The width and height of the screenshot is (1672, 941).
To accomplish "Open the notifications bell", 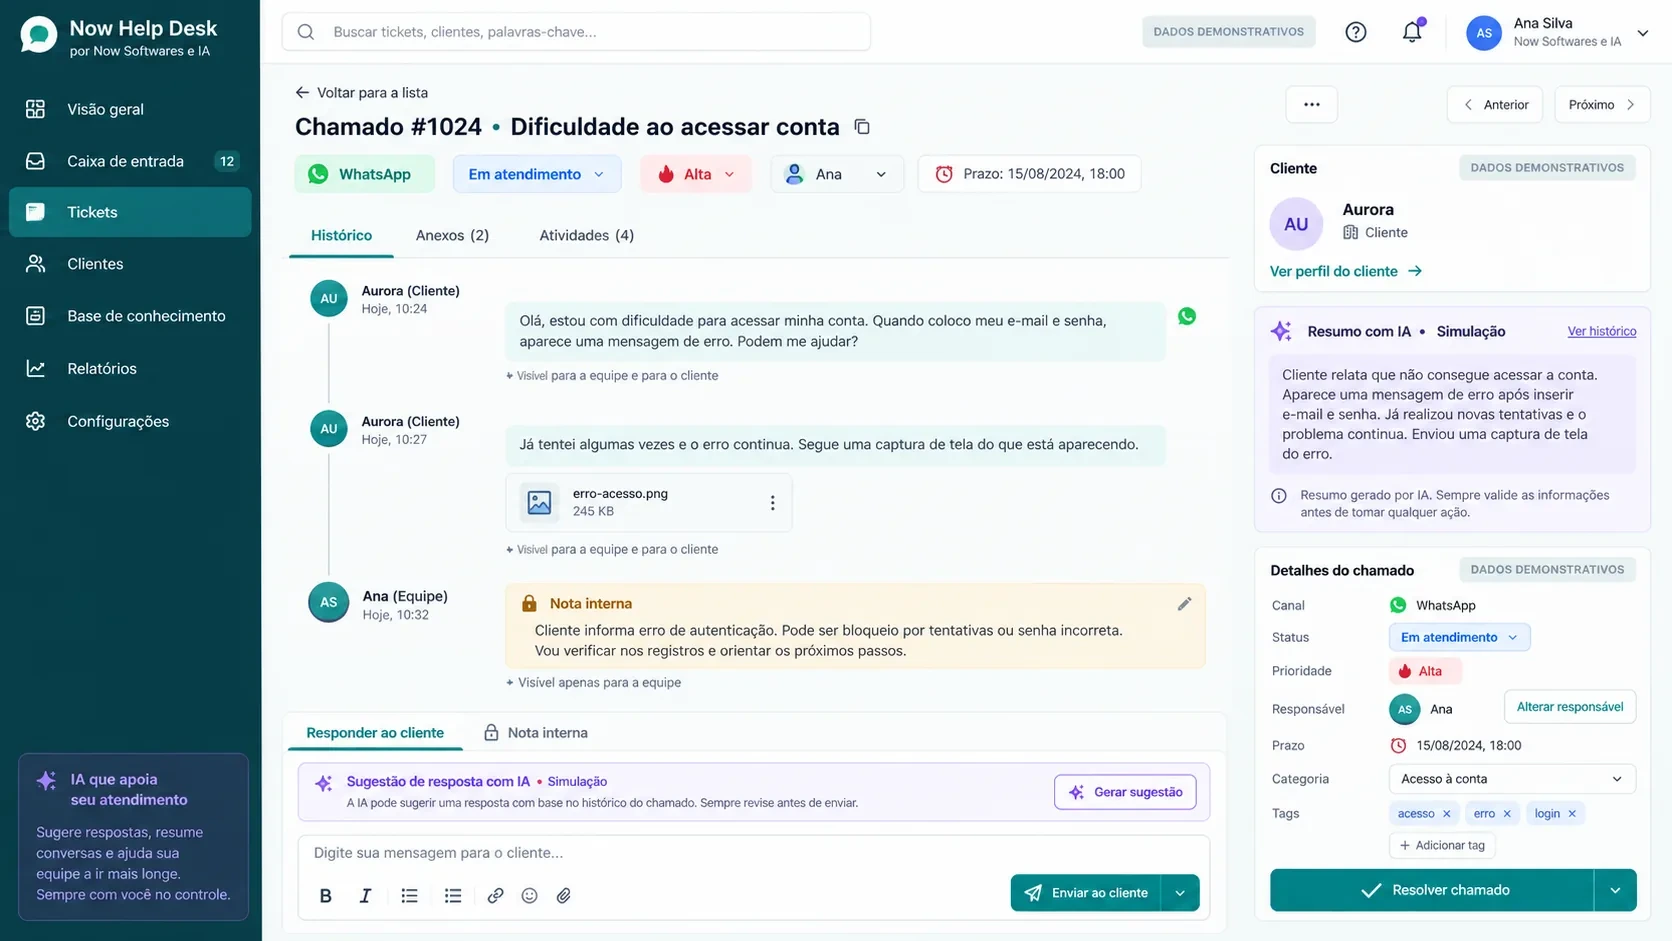I will pos(1412,32).
